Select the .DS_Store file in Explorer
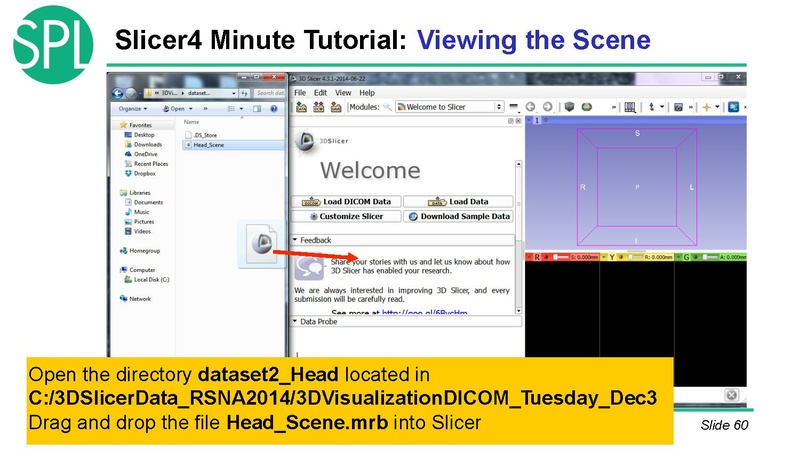This screenshot has height=450, width=800. [201, 135]
